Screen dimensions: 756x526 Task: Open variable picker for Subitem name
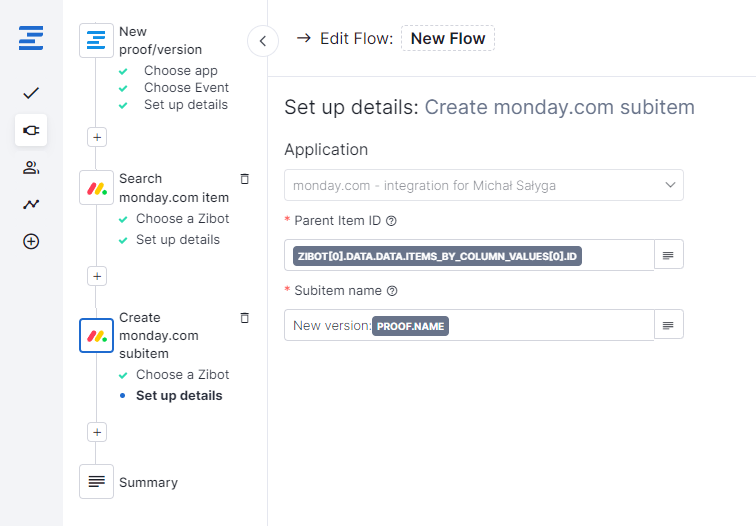tap(668, 325)
